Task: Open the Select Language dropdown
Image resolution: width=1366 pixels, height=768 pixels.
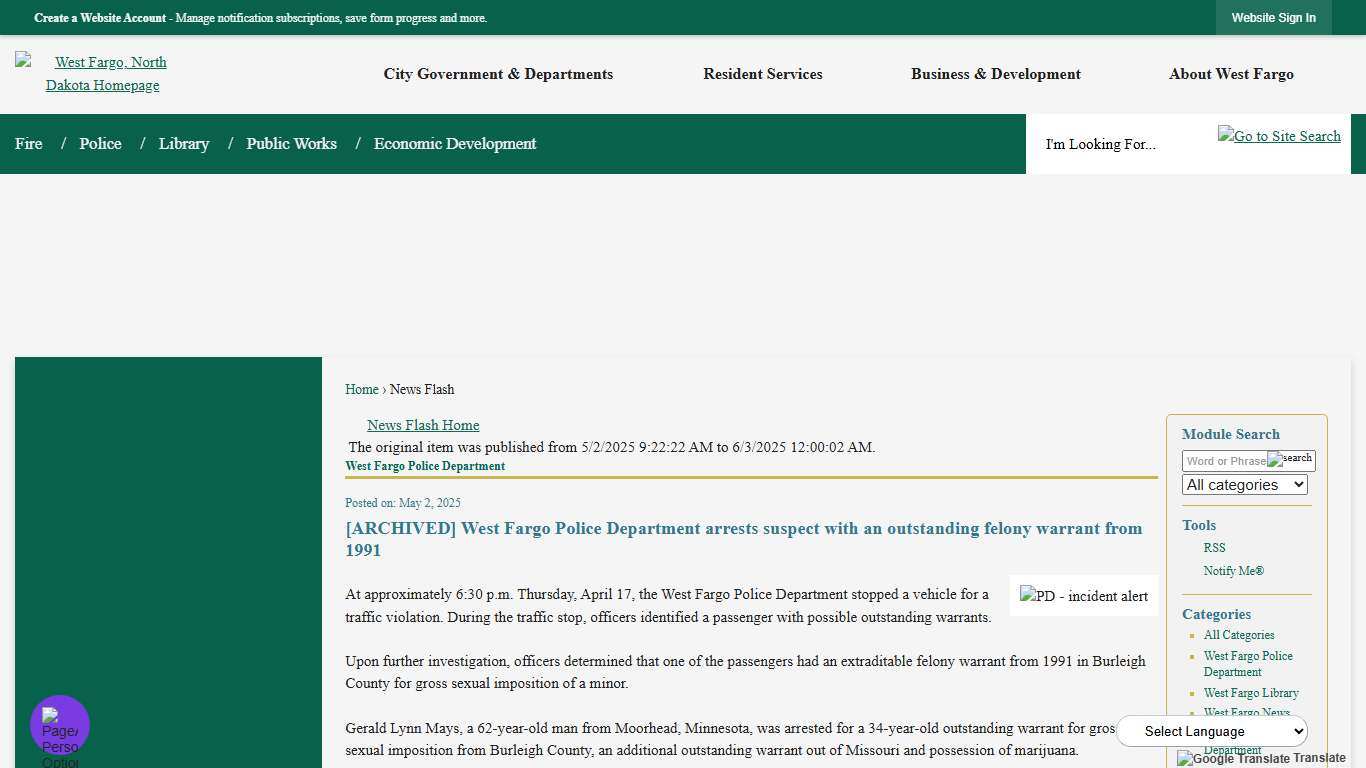Action: [1212, 731]
